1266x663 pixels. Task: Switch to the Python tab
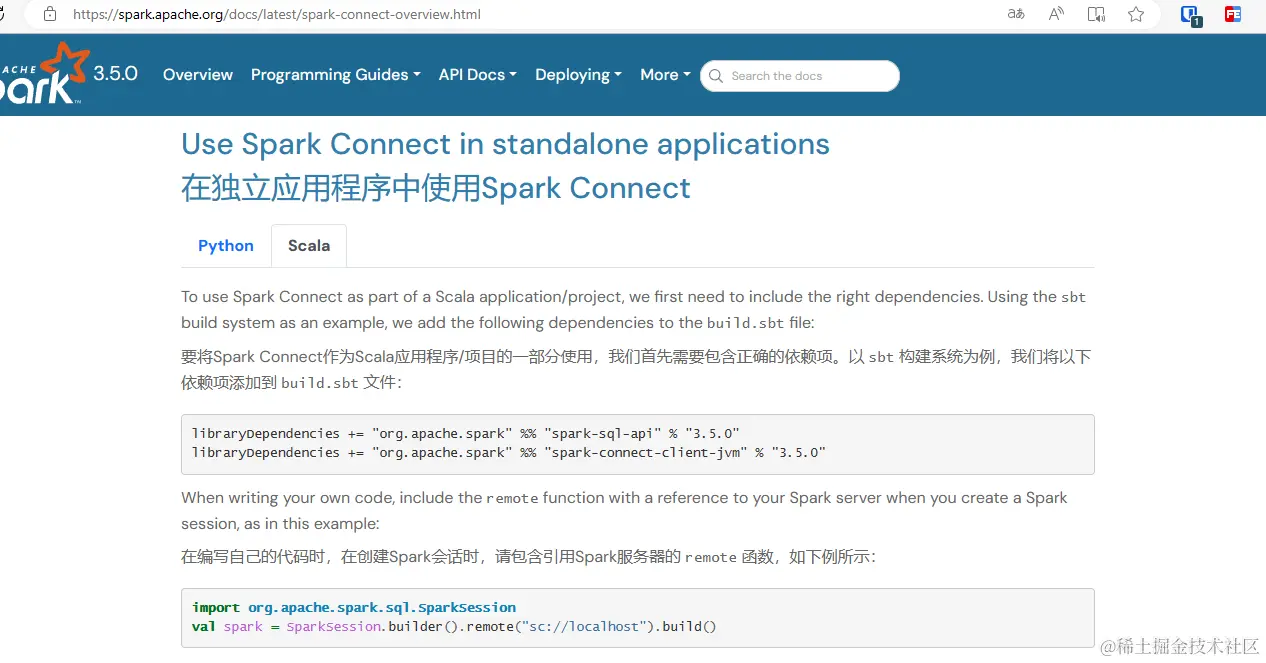point(225,245)
